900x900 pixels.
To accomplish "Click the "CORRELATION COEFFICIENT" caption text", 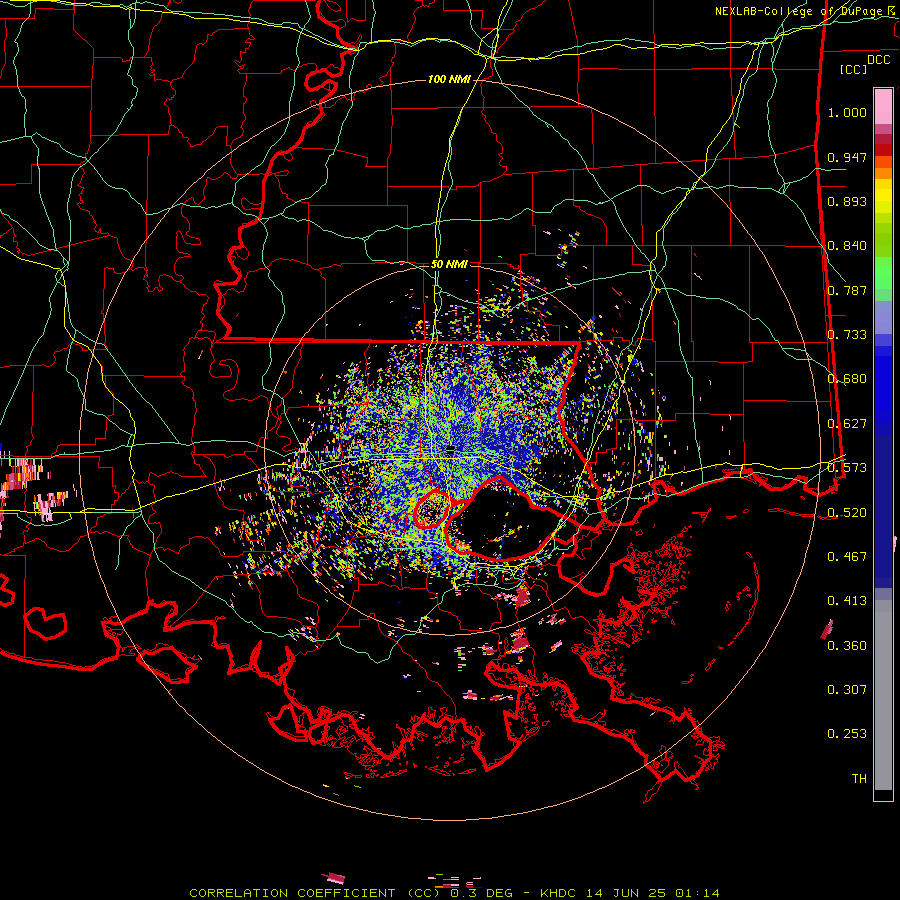I will (x=292, y=893).
